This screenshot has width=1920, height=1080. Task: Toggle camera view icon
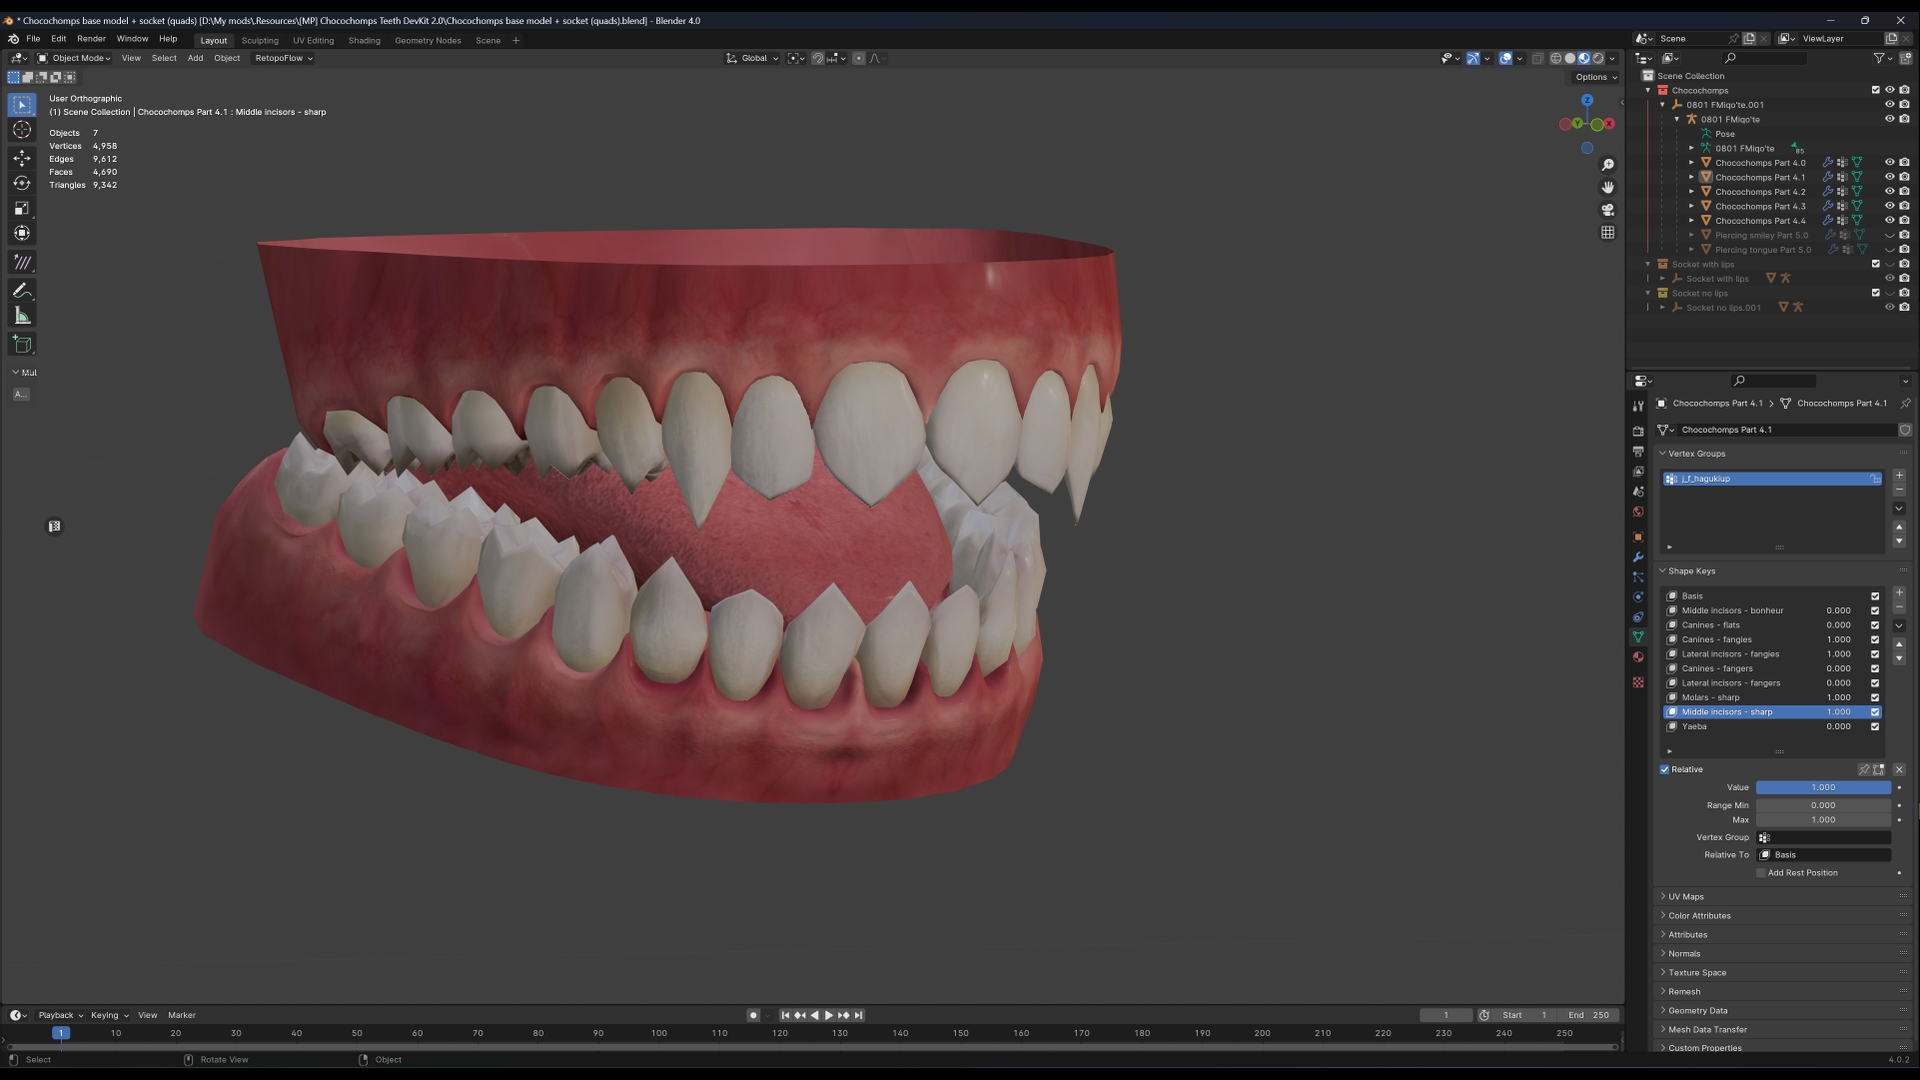pyautogui.click(x=1607, y=210)
